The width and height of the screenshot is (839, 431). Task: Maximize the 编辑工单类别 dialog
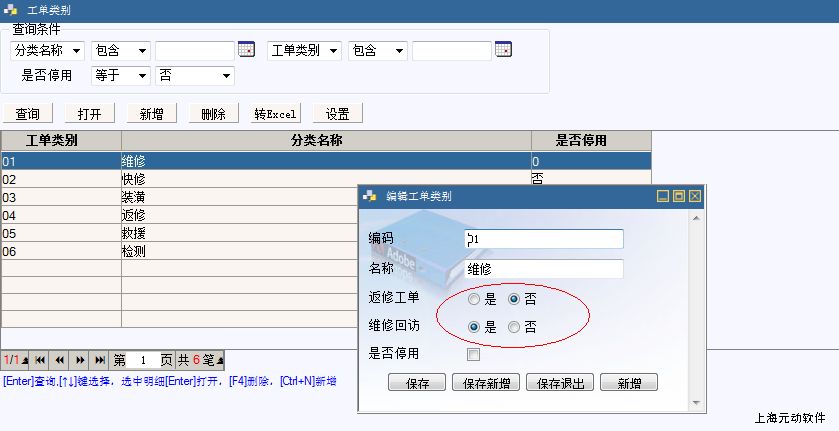click(679, 197)
